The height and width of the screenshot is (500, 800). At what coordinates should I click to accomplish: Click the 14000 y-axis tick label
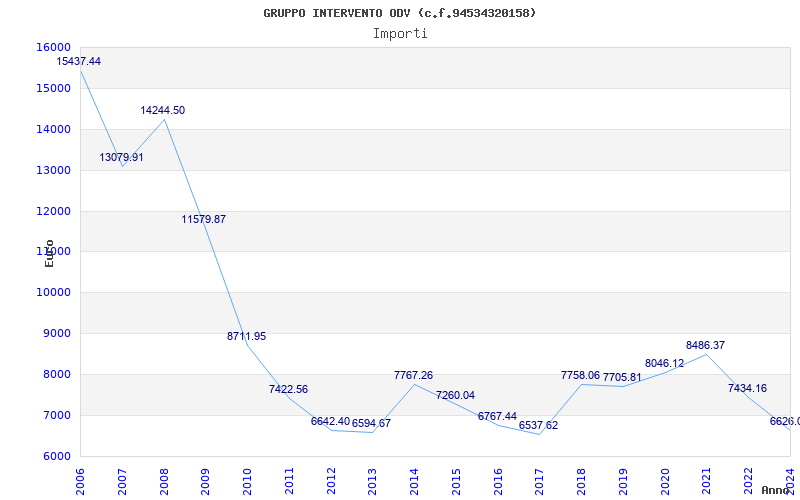pyautogui.click(x=54, y=130)
